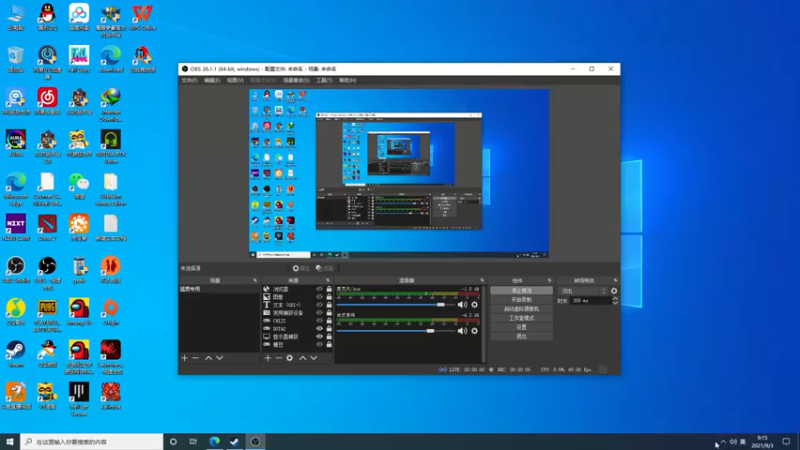
Task: Move the scene down in the scenes list
Action: (219, 358)
